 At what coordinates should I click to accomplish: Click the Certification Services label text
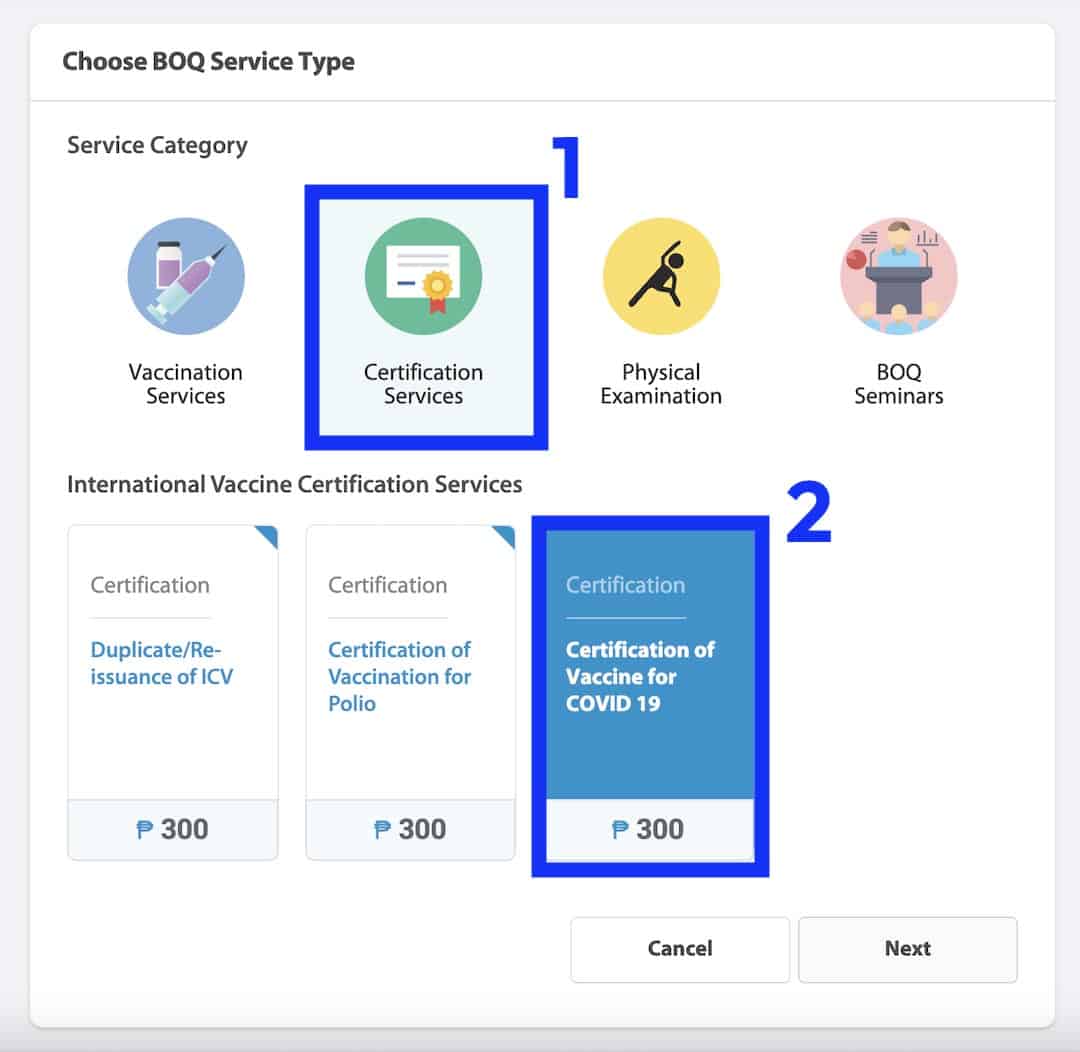pyautogui.click(x=423, y=384)
